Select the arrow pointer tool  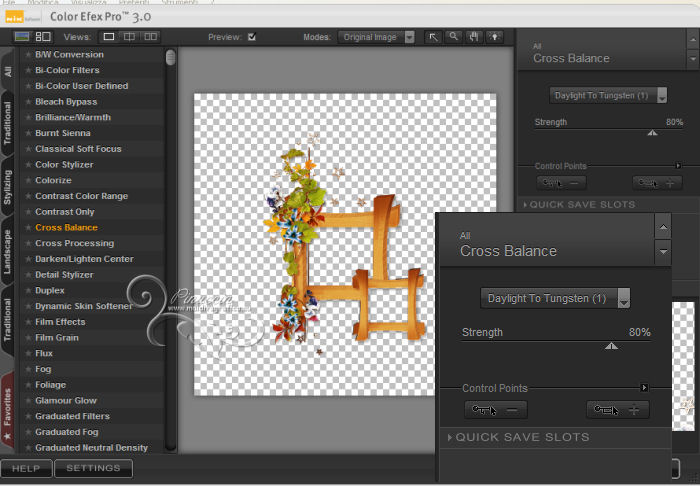[433, 37]
